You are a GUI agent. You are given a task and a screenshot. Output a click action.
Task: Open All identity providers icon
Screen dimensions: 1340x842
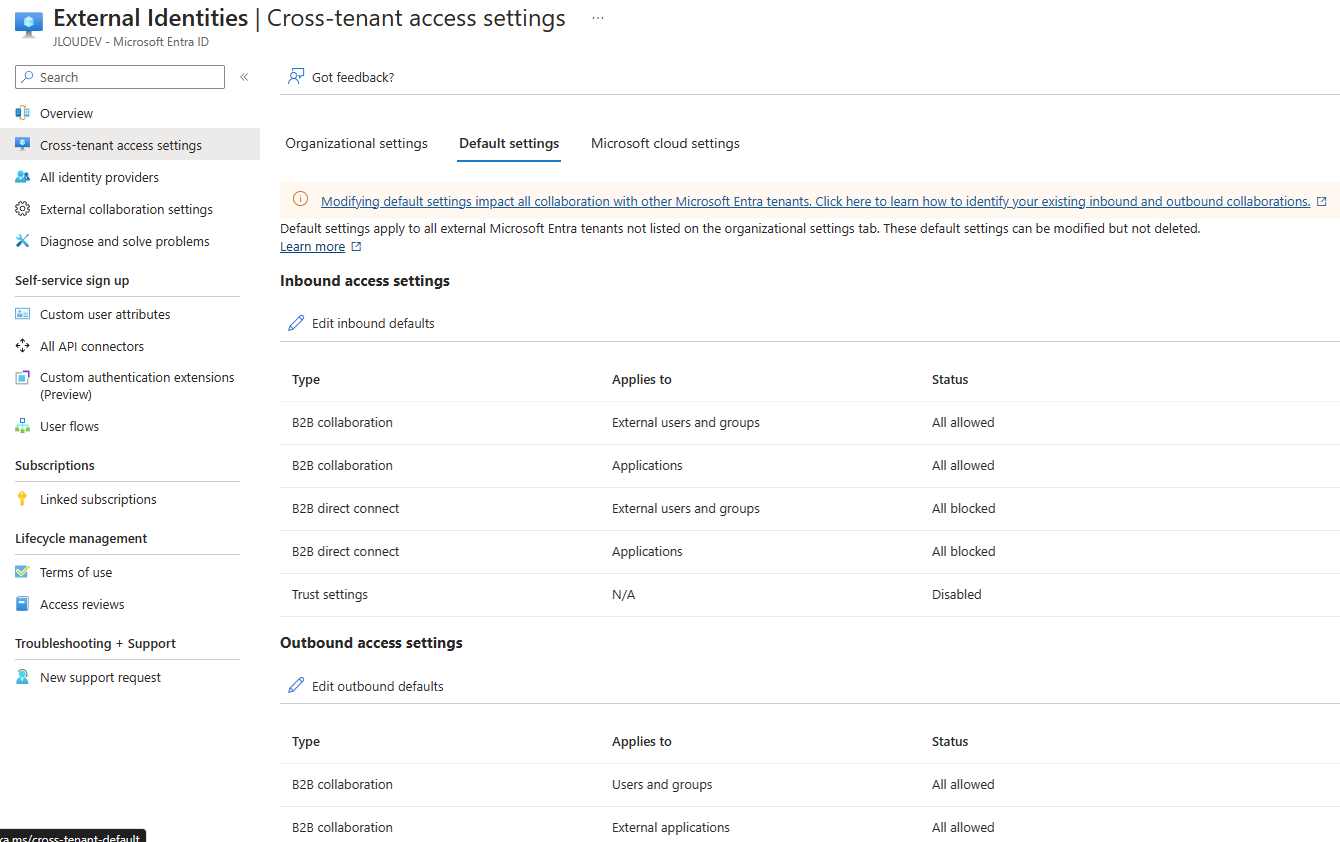point(22,177)
